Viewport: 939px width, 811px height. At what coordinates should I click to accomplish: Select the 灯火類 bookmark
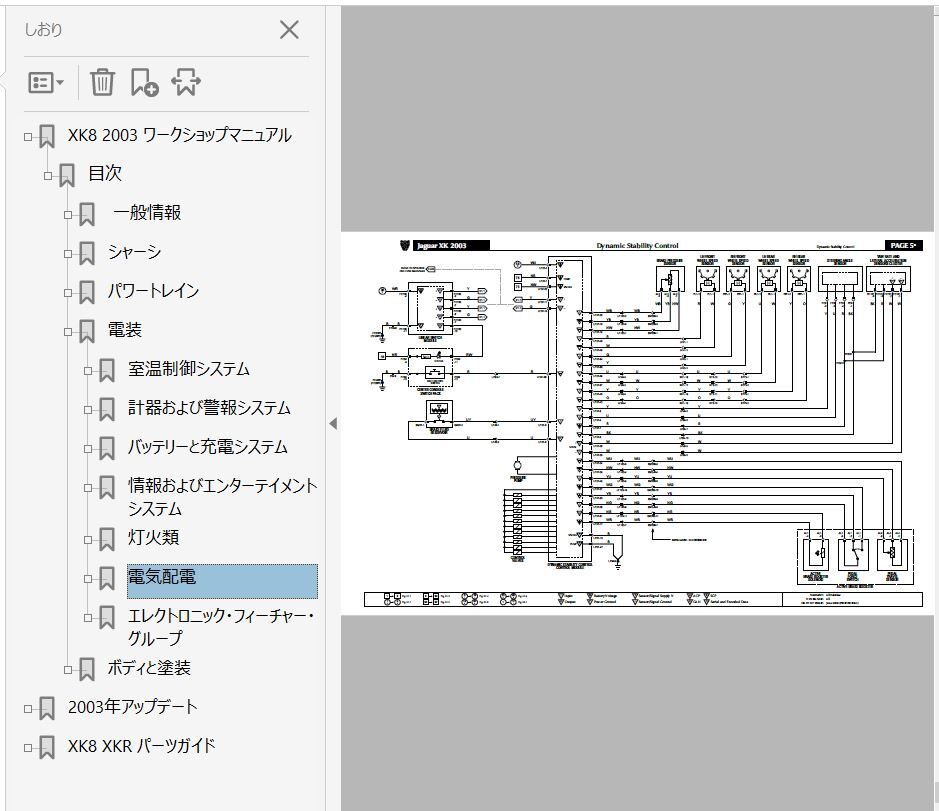point(153,537)
